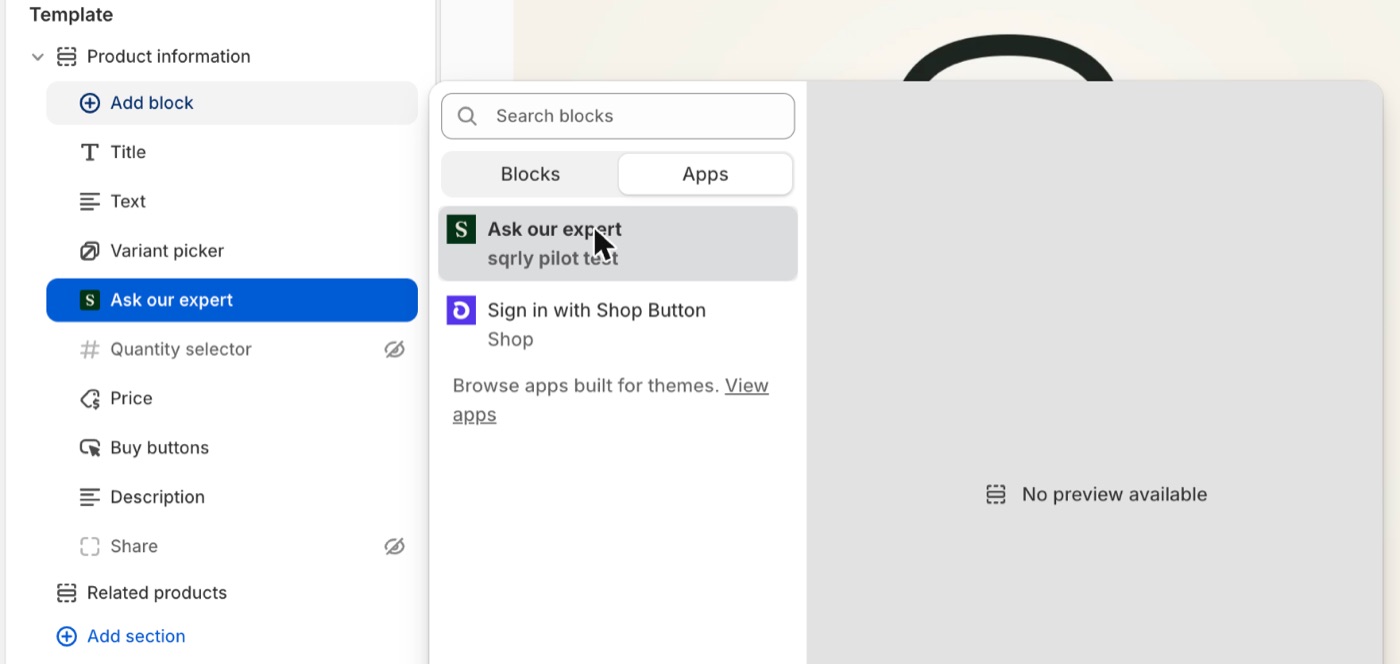Click the Text block lines icon
This screenshot has height=664, width=1400.
(x=90, y=201)
